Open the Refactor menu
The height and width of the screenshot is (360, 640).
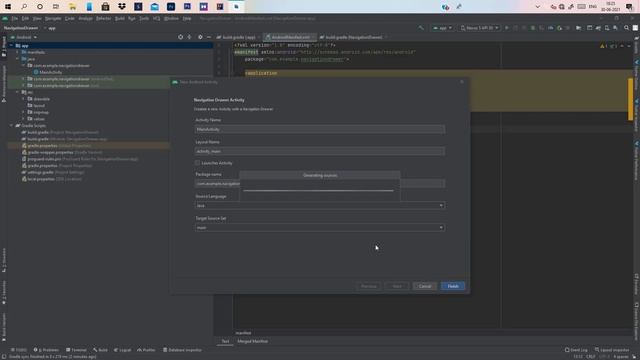tap(103, 18)
